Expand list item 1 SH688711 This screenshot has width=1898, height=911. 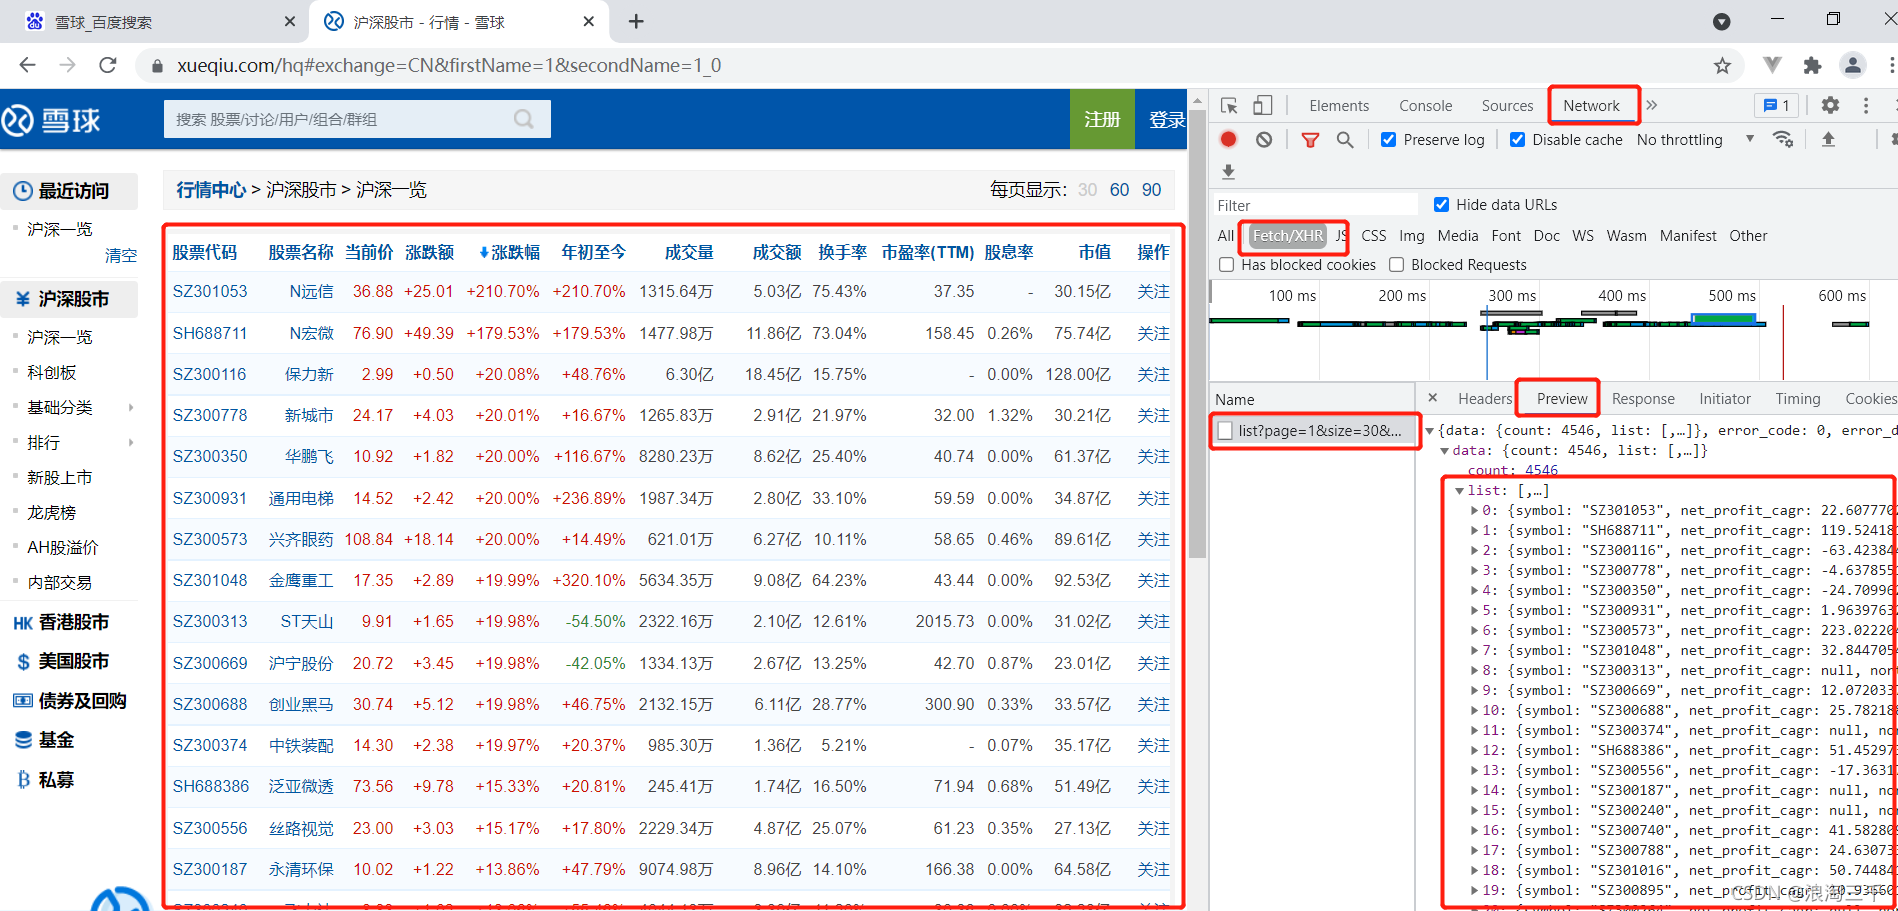tap(1475, 531)
